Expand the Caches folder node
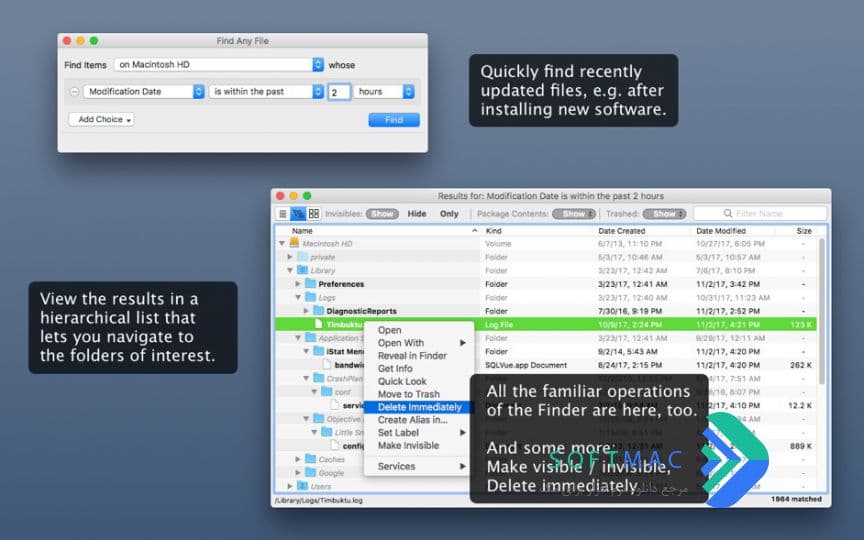The width and height of the screenshot is (864, 540). (x=298, y=459)
